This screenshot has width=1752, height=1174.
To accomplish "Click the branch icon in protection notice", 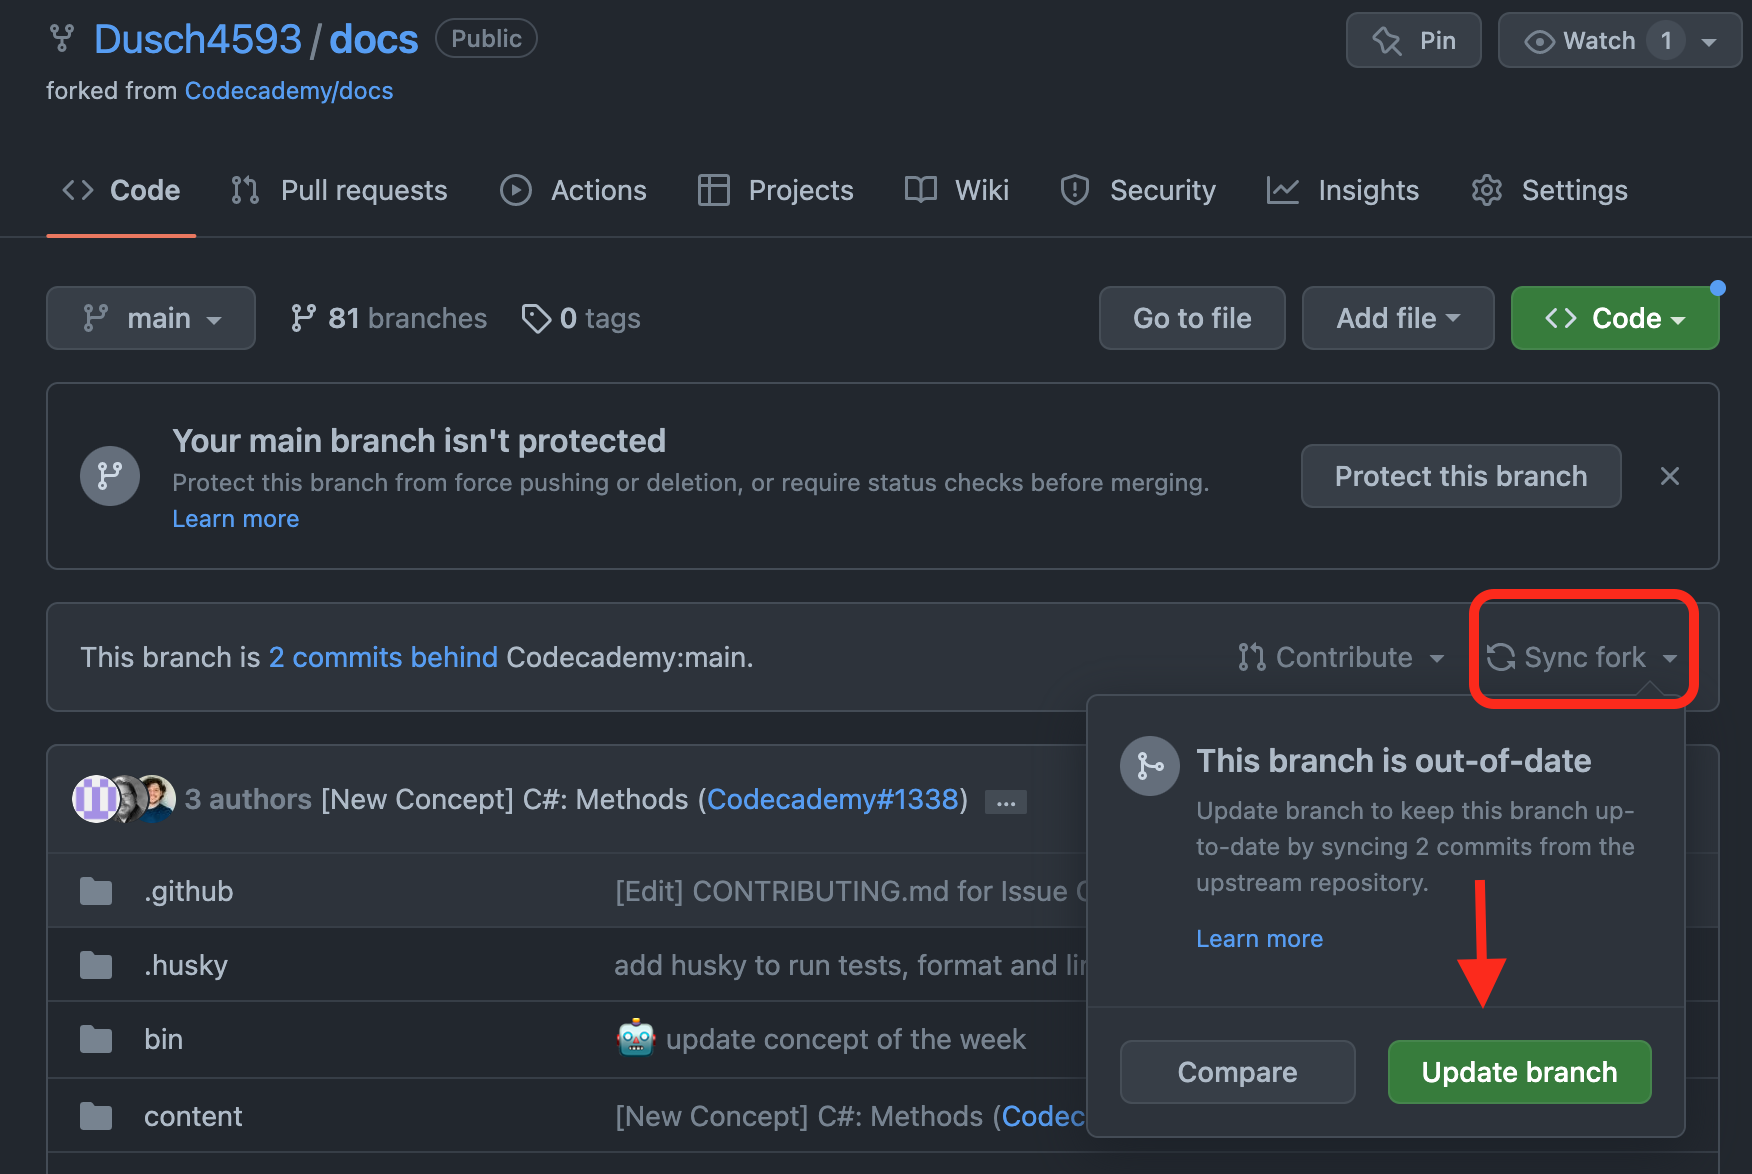I will pos(110,476).
